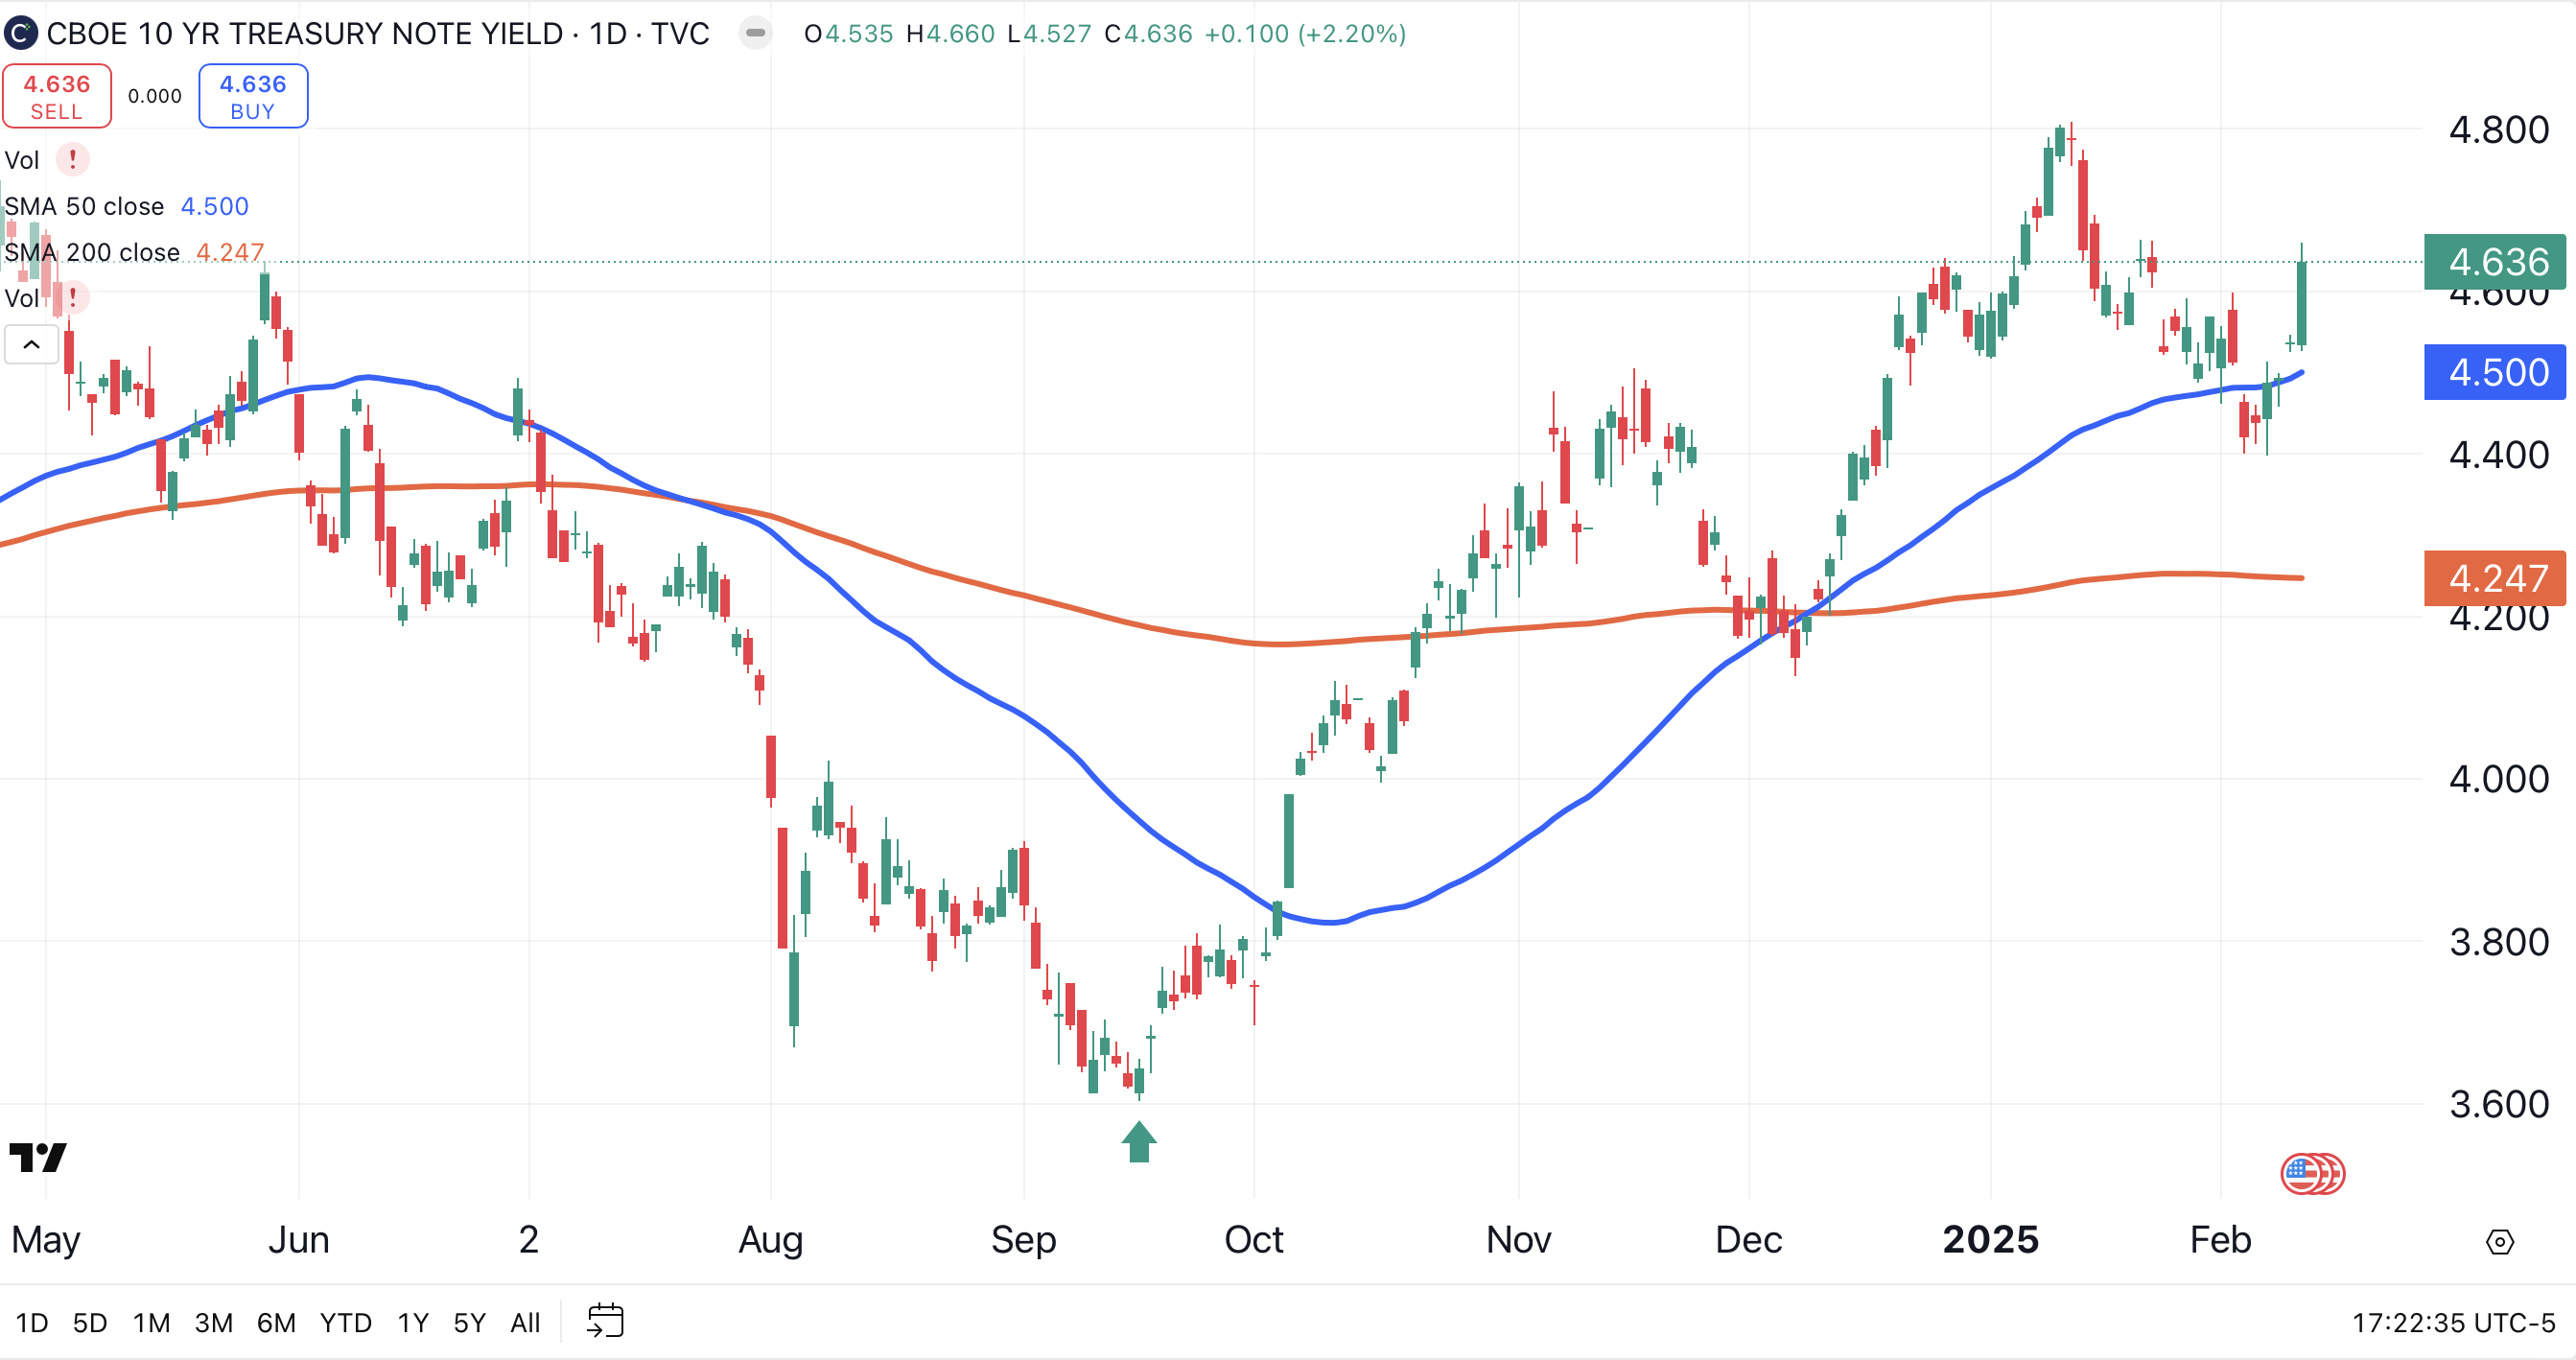Collapse the indicator legend with the chevron
2576x1360 pixels.
pyautogui.click(x=32, y=345)
